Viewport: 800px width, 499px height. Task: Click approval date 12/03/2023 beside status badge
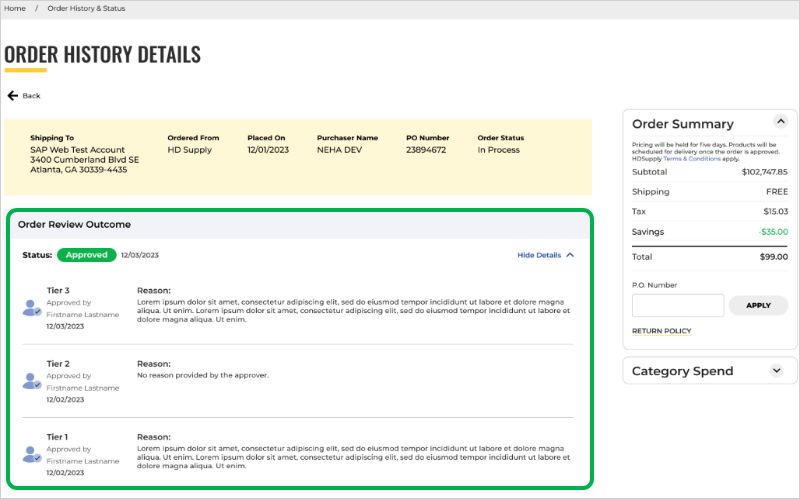[140, 255]
